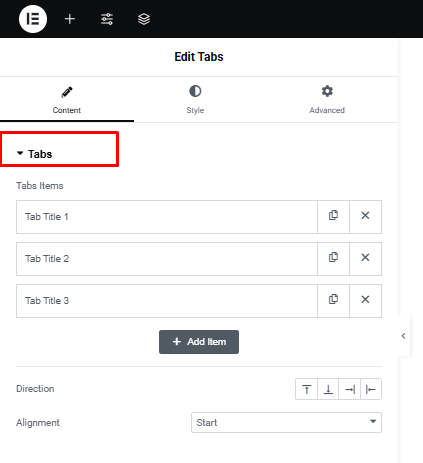Remove Tab Title 3 item

tap(365, 300)
